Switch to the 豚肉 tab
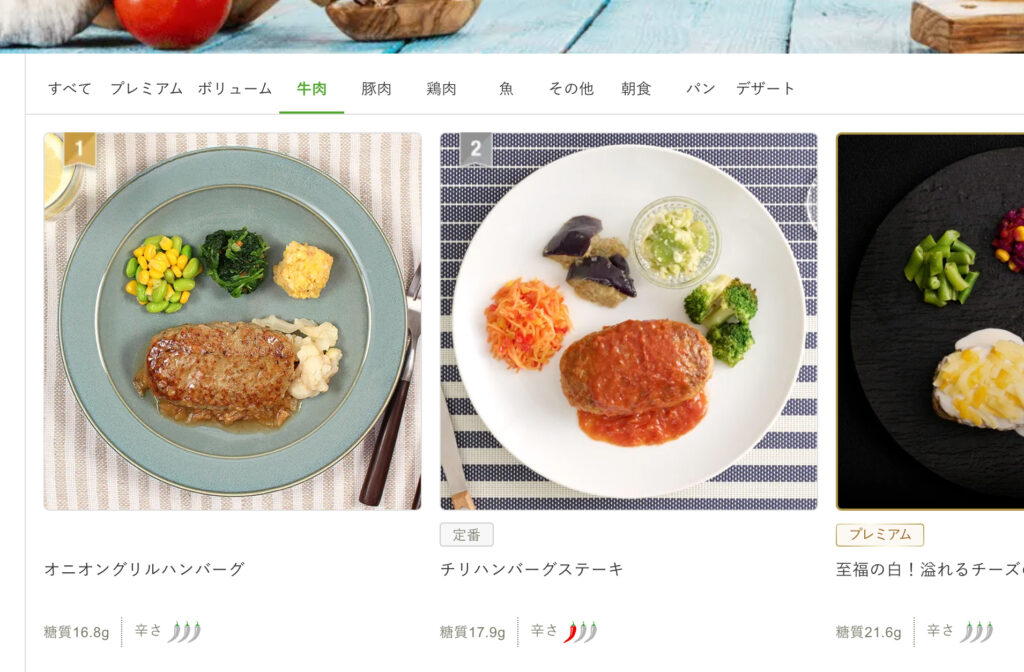Image resolution: width=1024 pixels, height=672 pixels. [376, 89]
